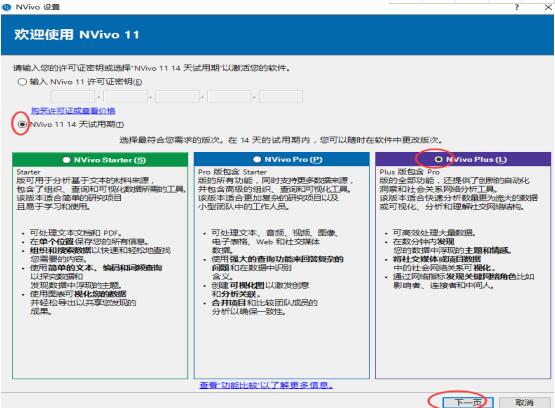Click the Pro edition description text
The height and width of the screenshot is (408, 555).
pos(275,189)
